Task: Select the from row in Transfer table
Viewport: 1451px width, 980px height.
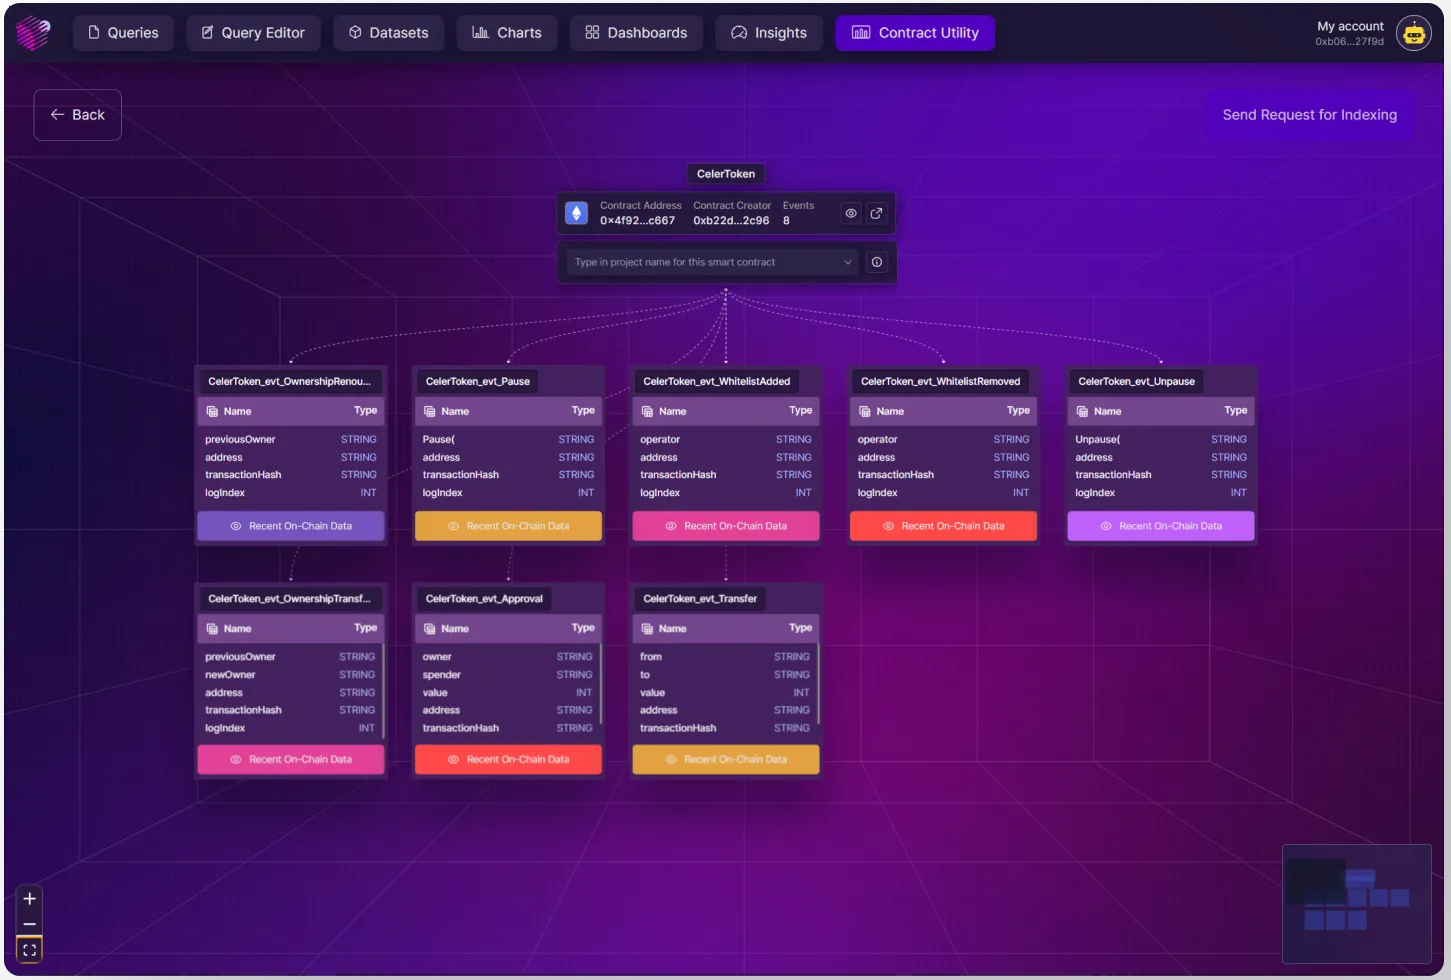Action: (x=725, y=657)
